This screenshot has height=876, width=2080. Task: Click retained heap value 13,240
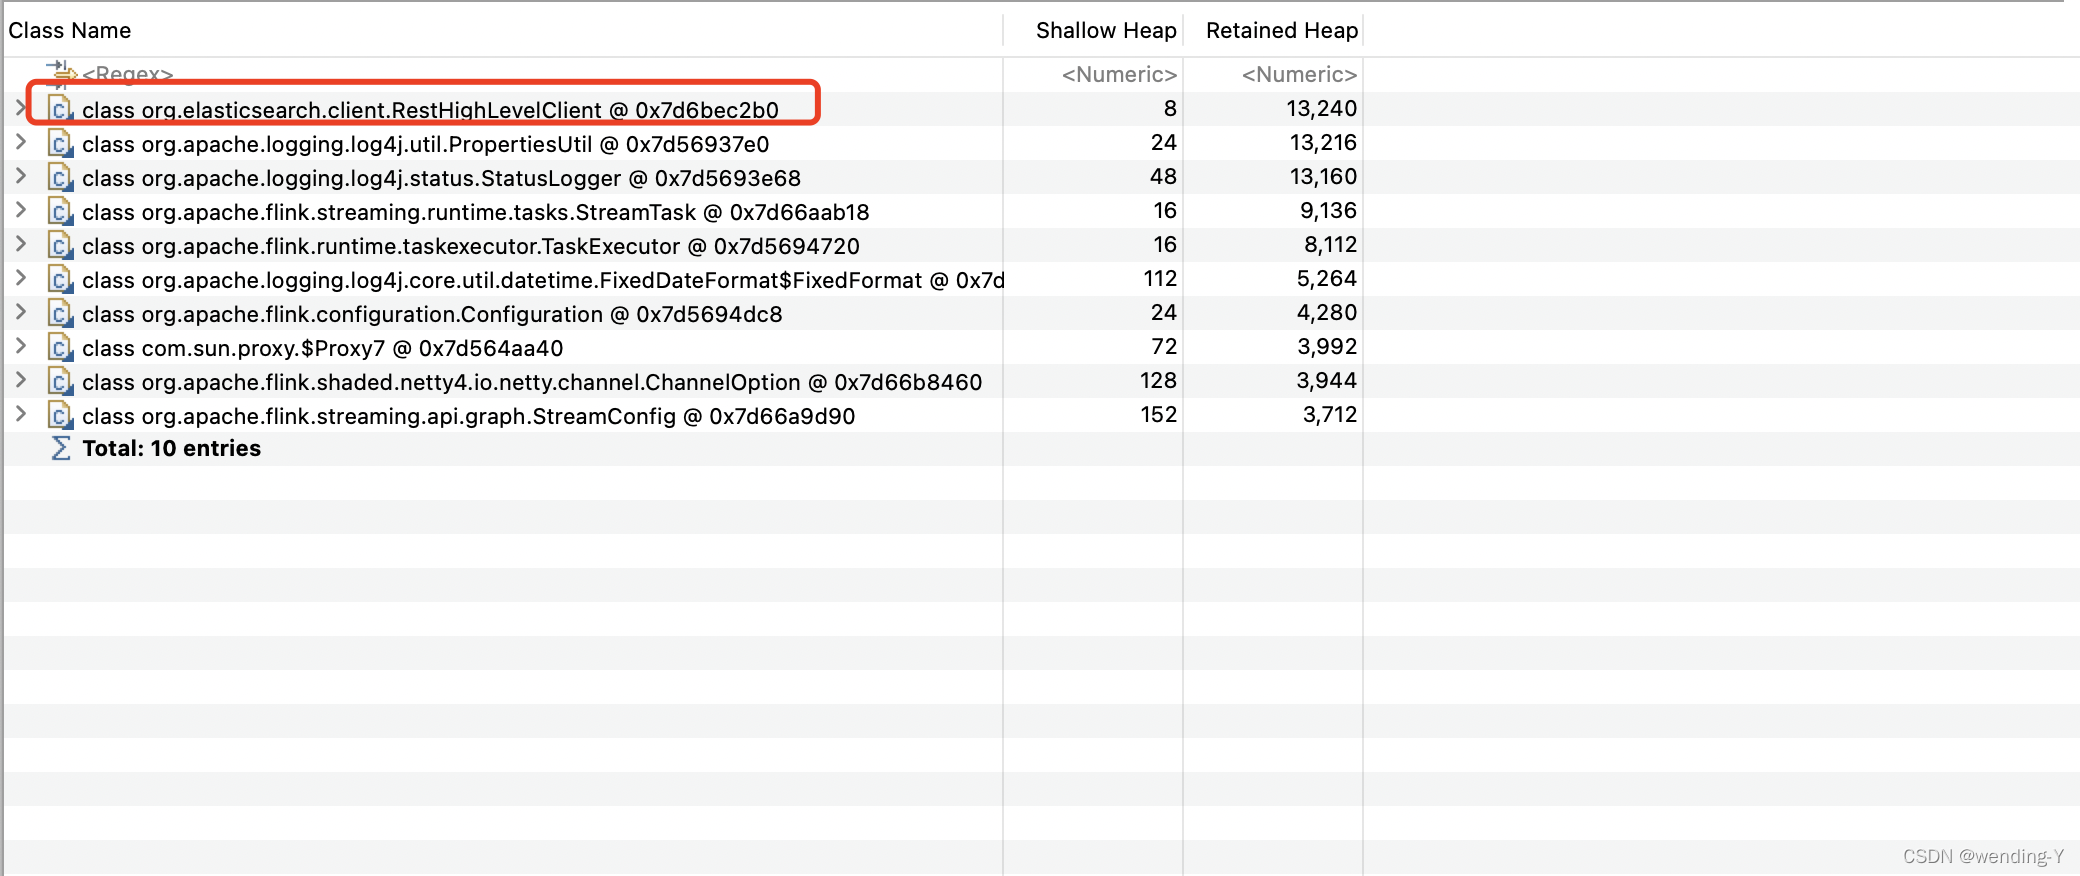(x=1321, y=108)
